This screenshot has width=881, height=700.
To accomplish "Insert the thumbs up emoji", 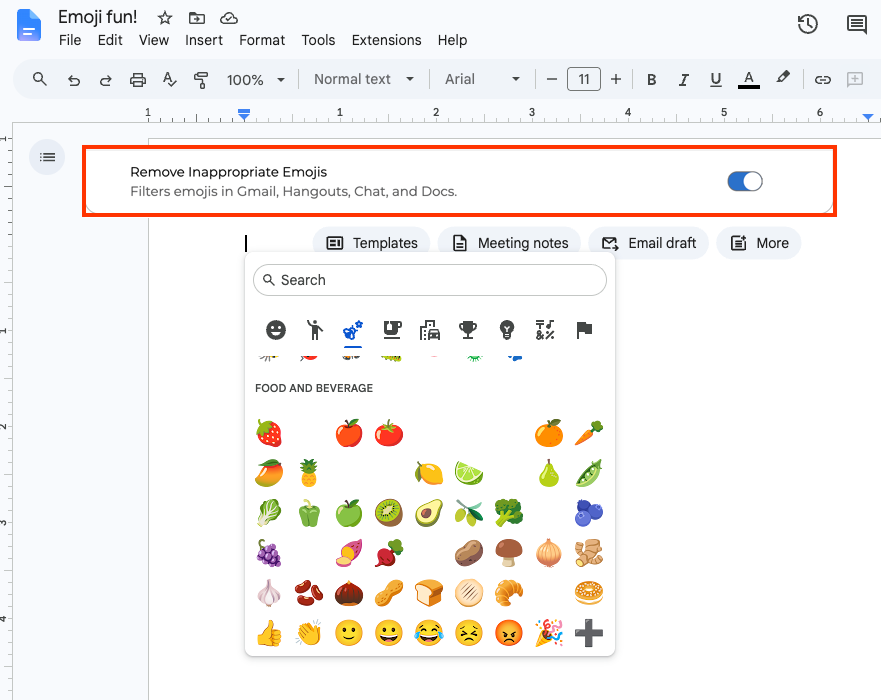I will click(269, 633).
